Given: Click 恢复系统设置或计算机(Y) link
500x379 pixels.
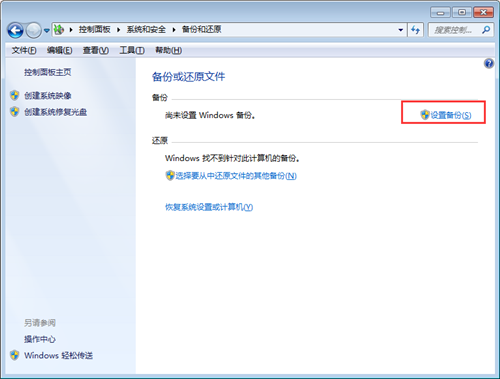Looking at the screenshot, I should (209, 207).
